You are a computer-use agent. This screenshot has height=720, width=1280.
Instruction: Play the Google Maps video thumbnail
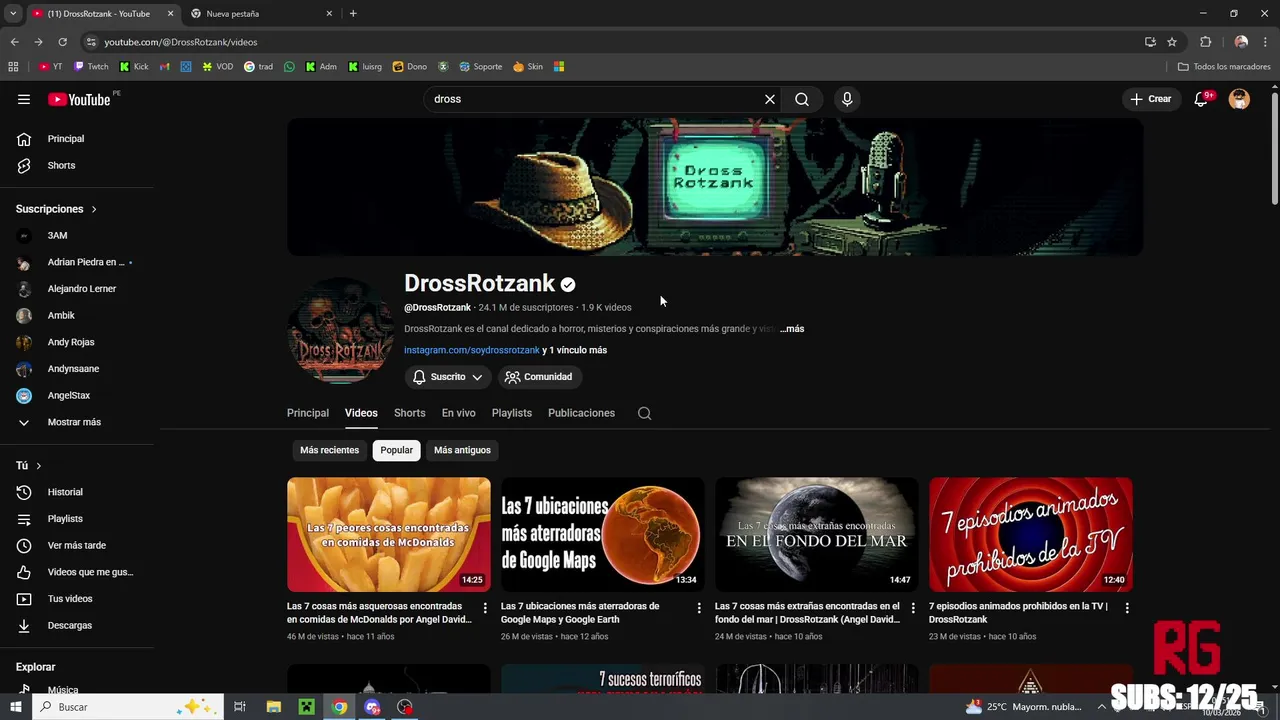[603, 534]
